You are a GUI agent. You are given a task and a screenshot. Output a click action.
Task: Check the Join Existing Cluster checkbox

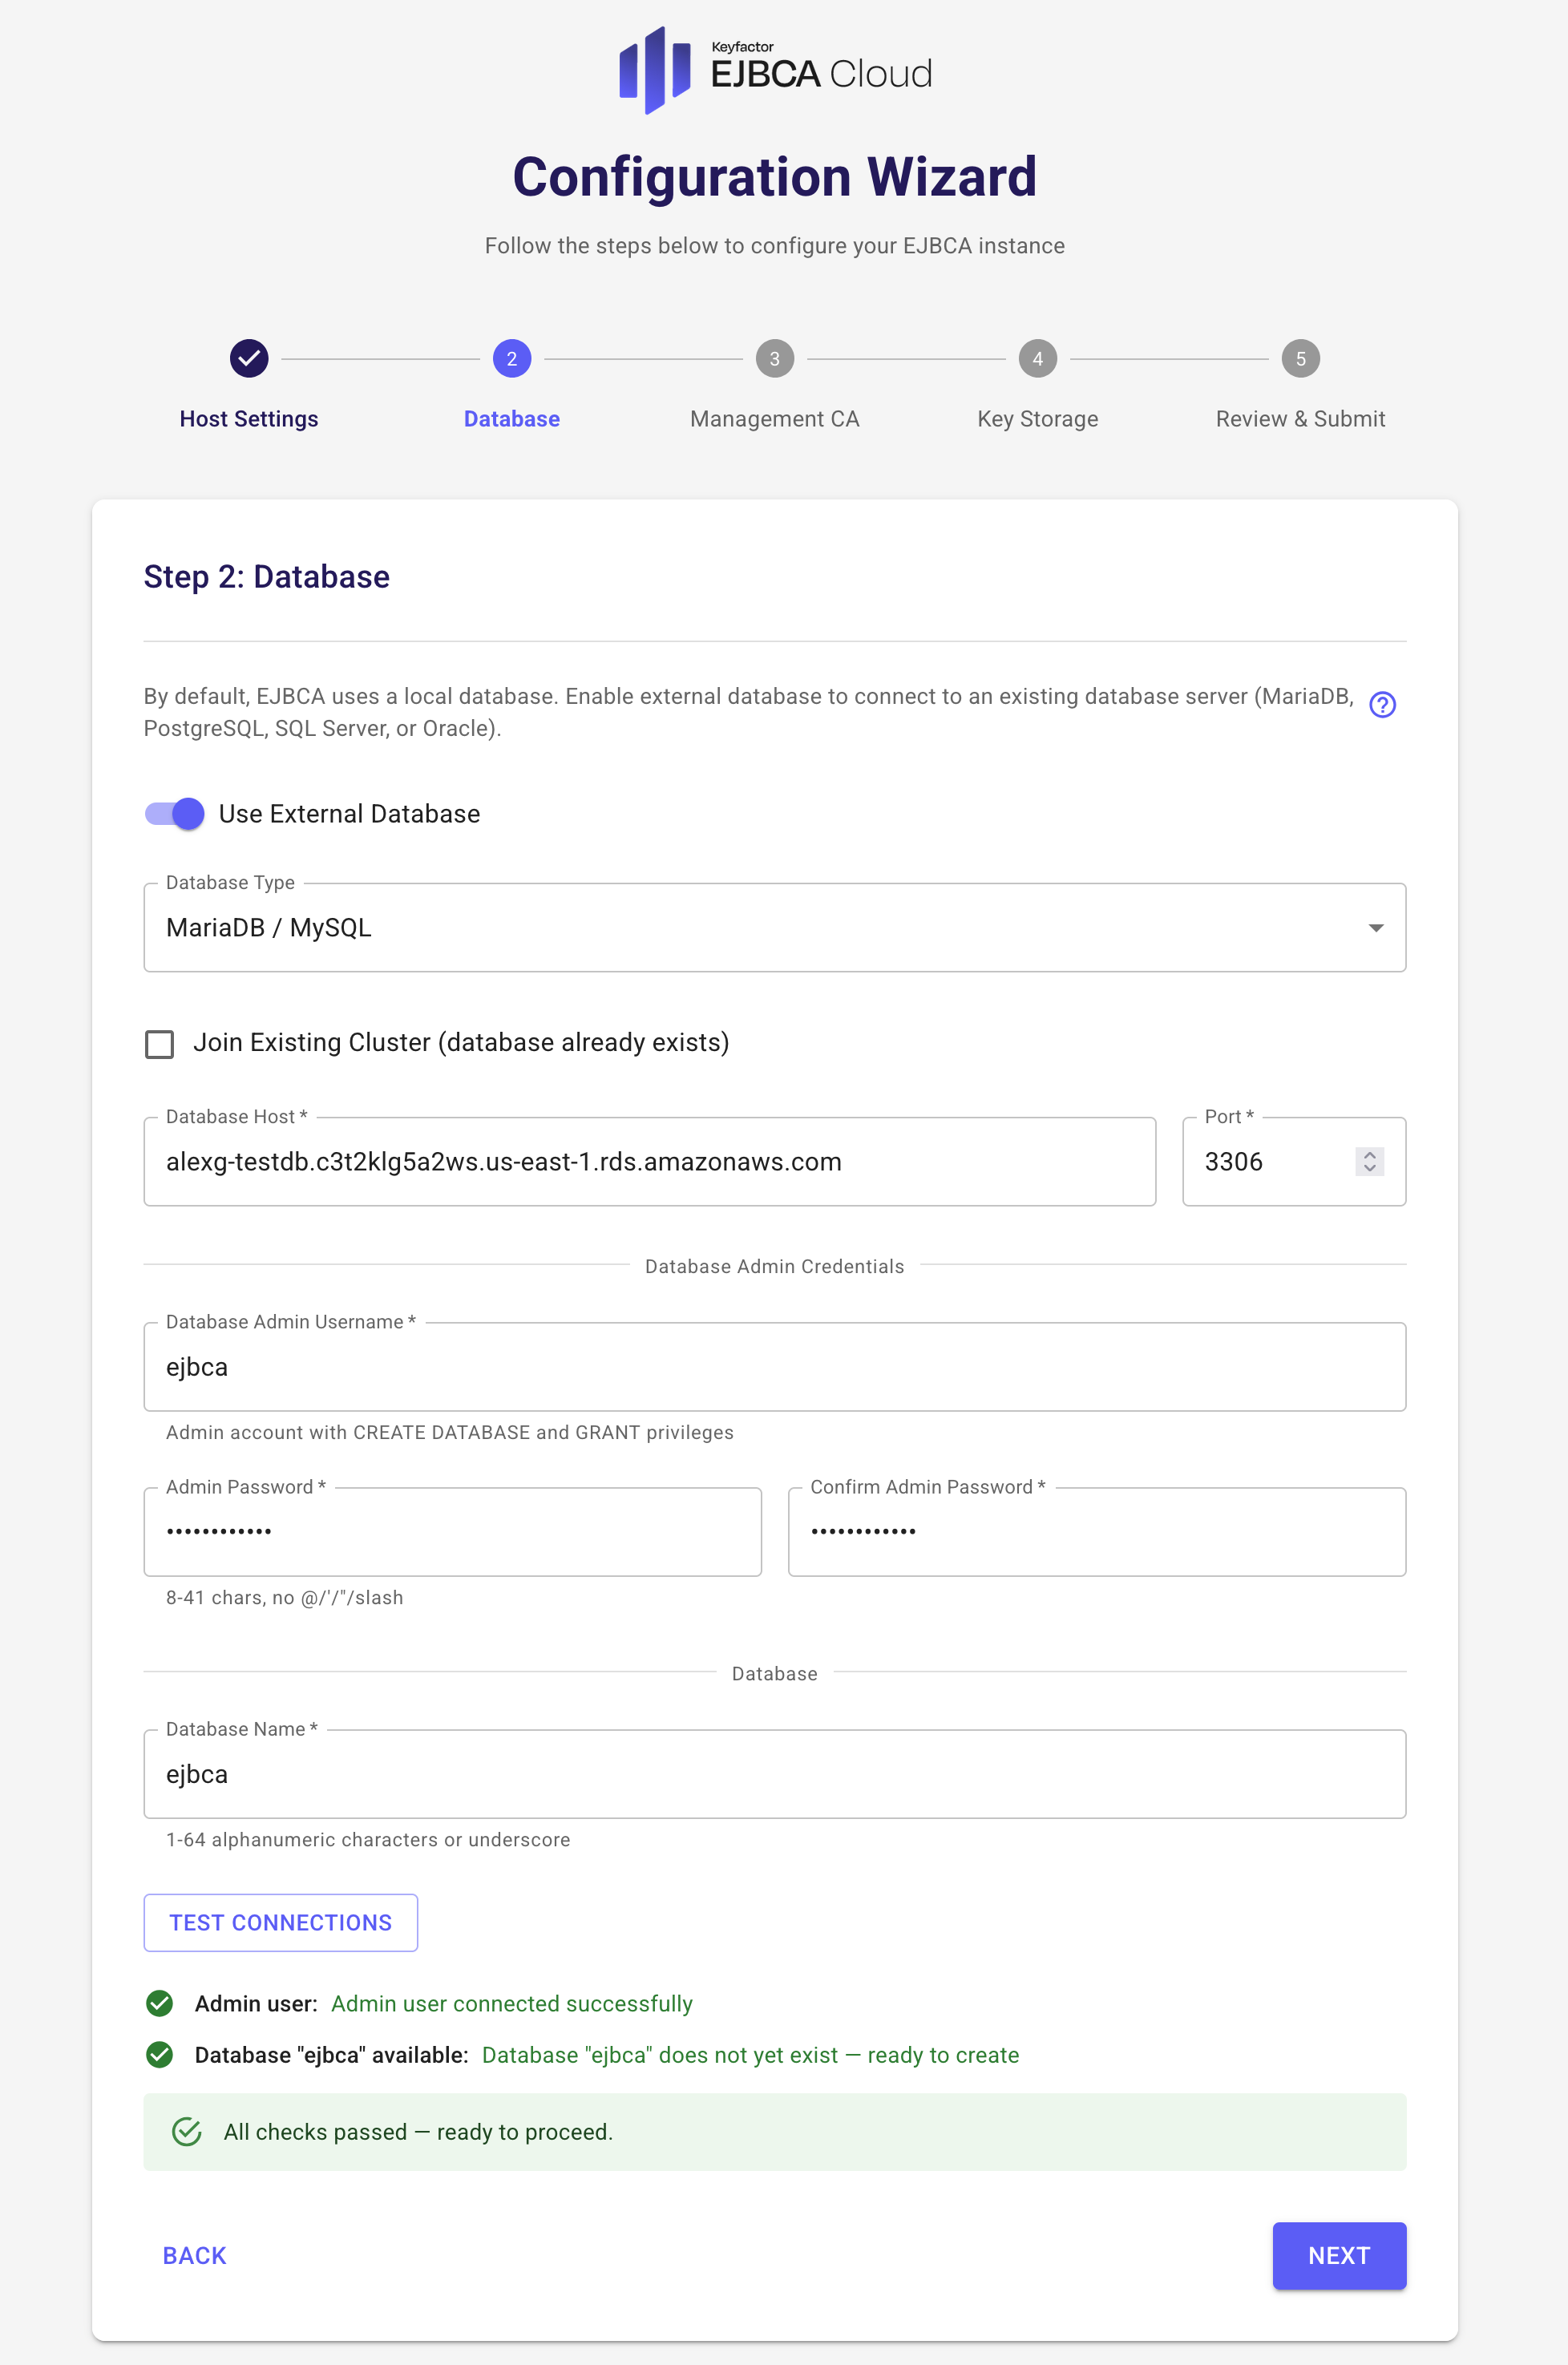160,1043
